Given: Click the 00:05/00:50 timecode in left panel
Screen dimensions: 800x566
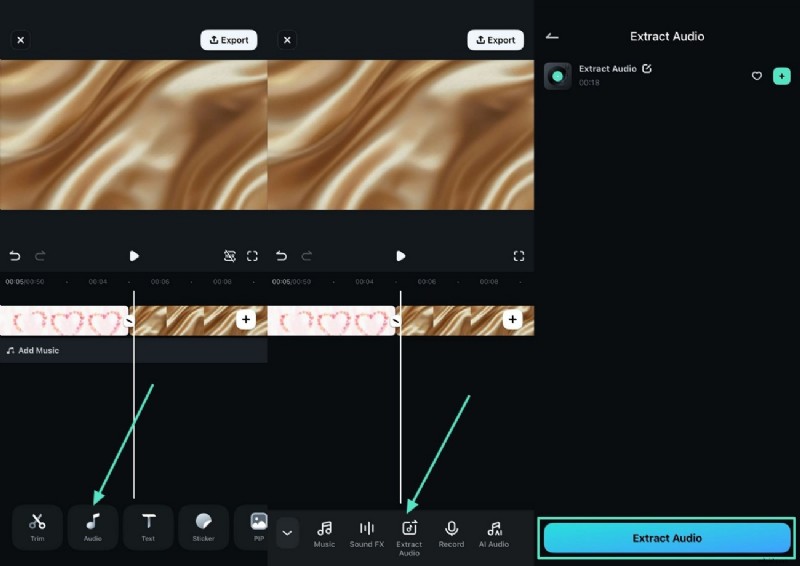Looking at the screenshot, I should point(24,282).
